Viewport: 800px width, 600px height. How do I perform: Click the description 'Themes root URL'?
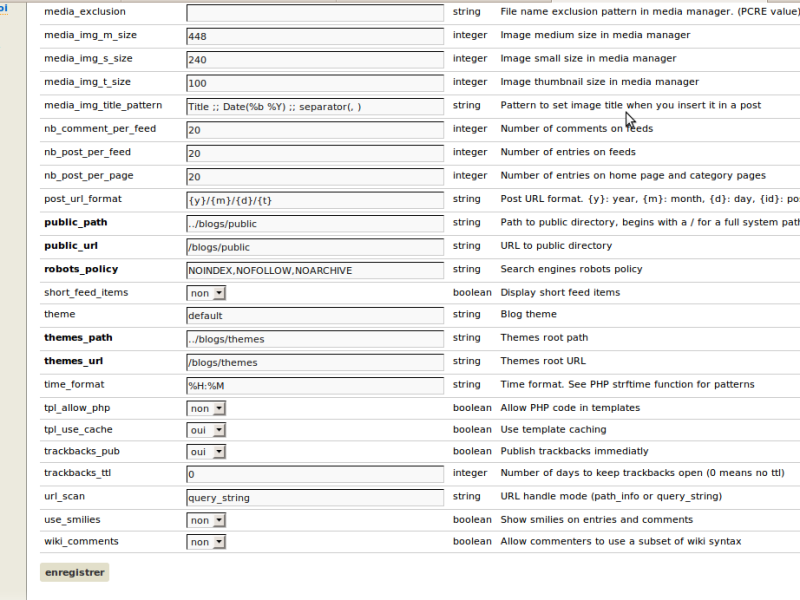[x=543, y=361]
